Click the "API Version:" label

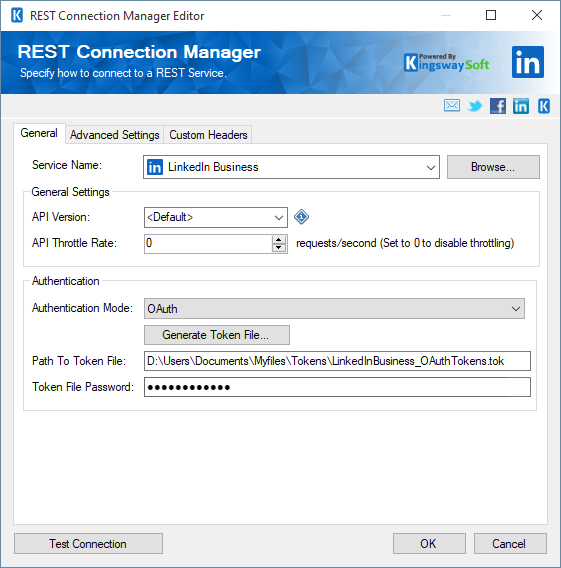coord(61,217)
